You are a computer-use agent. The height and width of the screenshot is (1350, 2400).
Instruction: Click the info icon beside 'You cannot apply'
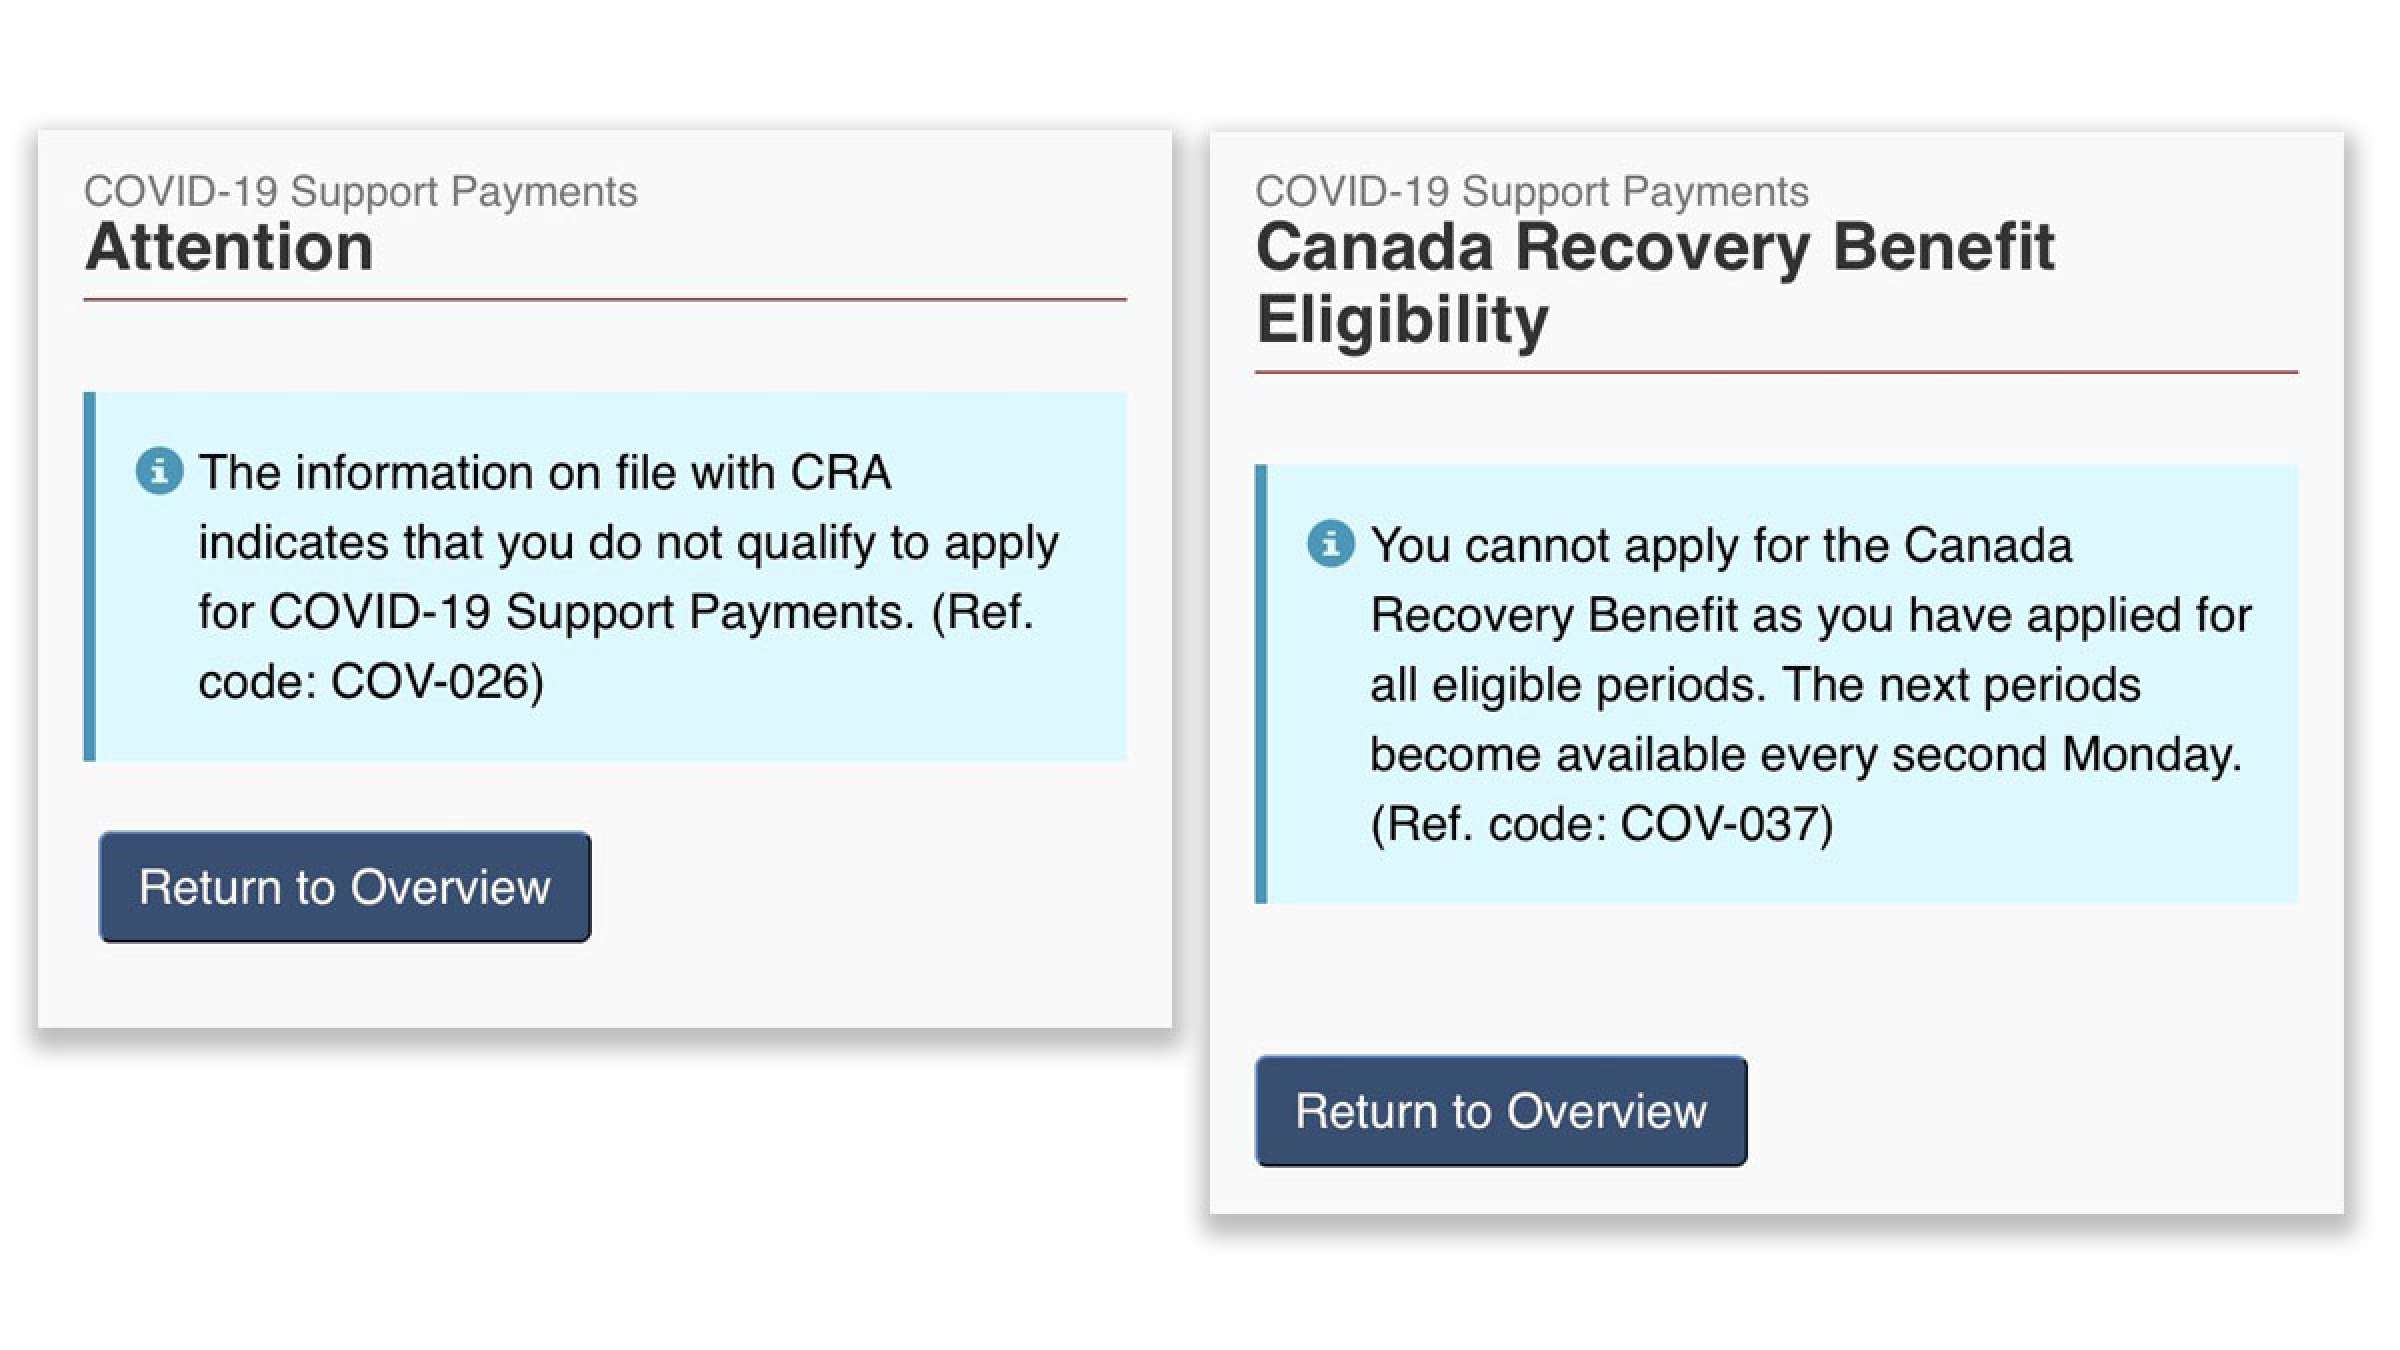point(1331,544)
